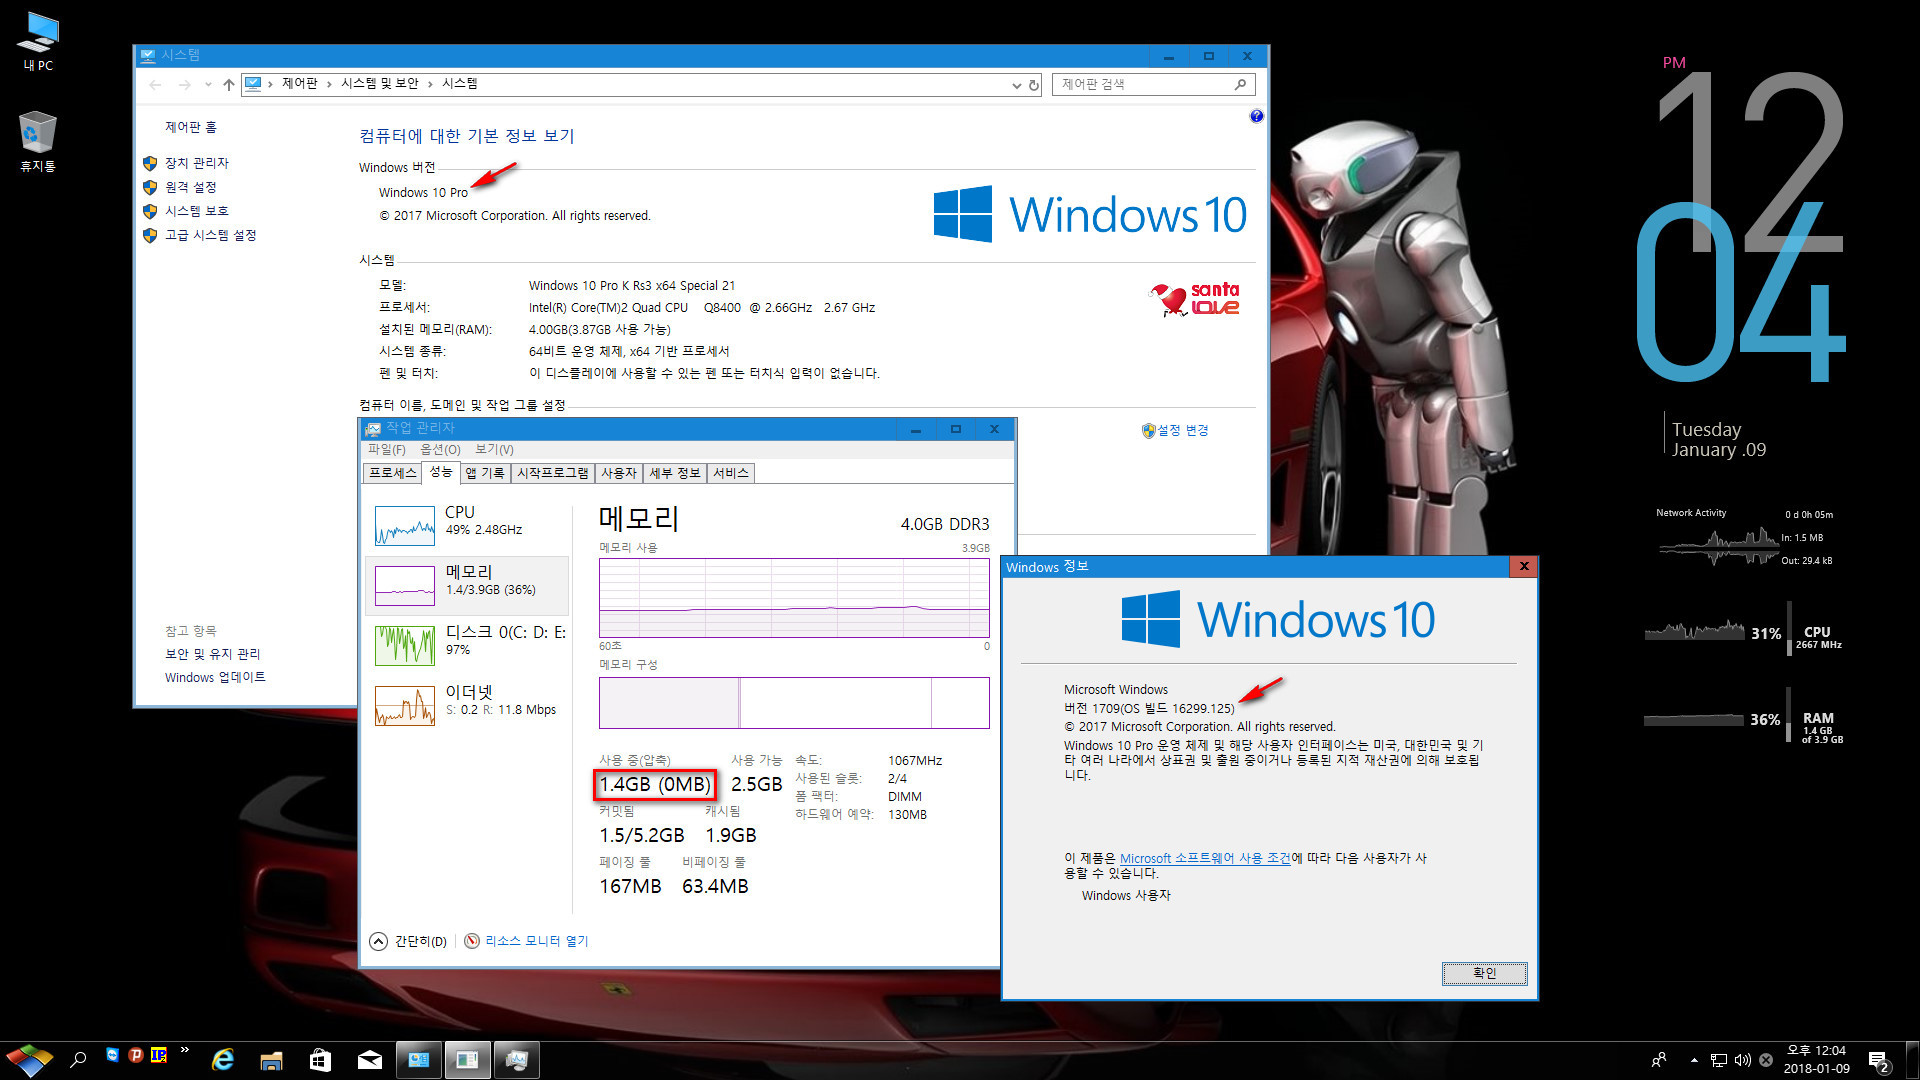1920x1080 pixels.
Task: Open File Explorer from taskbar
Action: [x=271, y=1060]
